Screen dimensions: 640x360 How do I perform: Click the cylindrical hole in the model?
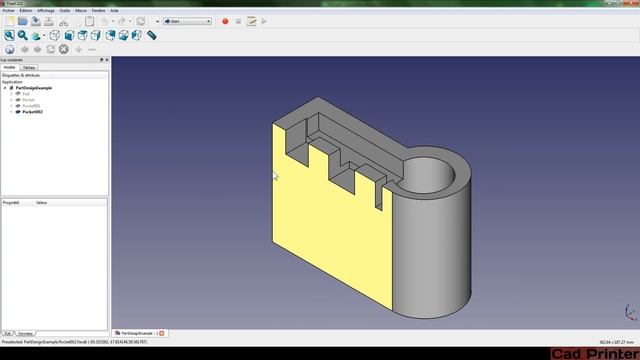tap(428, 176)
